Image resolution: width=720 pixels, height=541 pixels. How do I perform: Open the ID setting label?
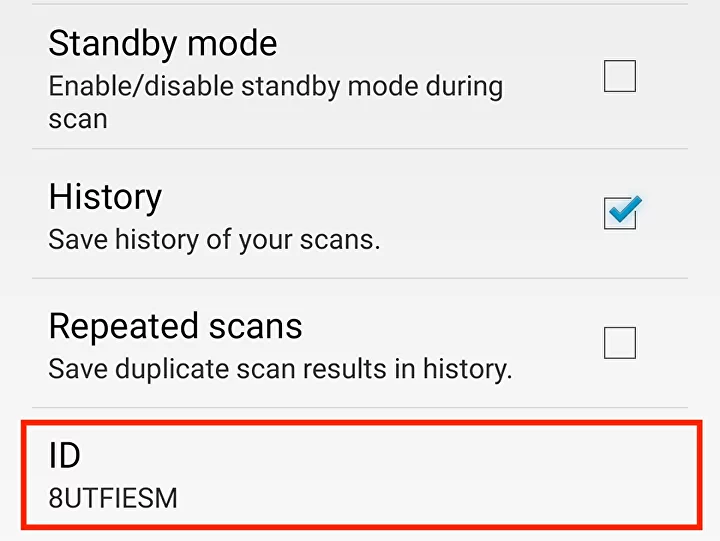point(65,456)
